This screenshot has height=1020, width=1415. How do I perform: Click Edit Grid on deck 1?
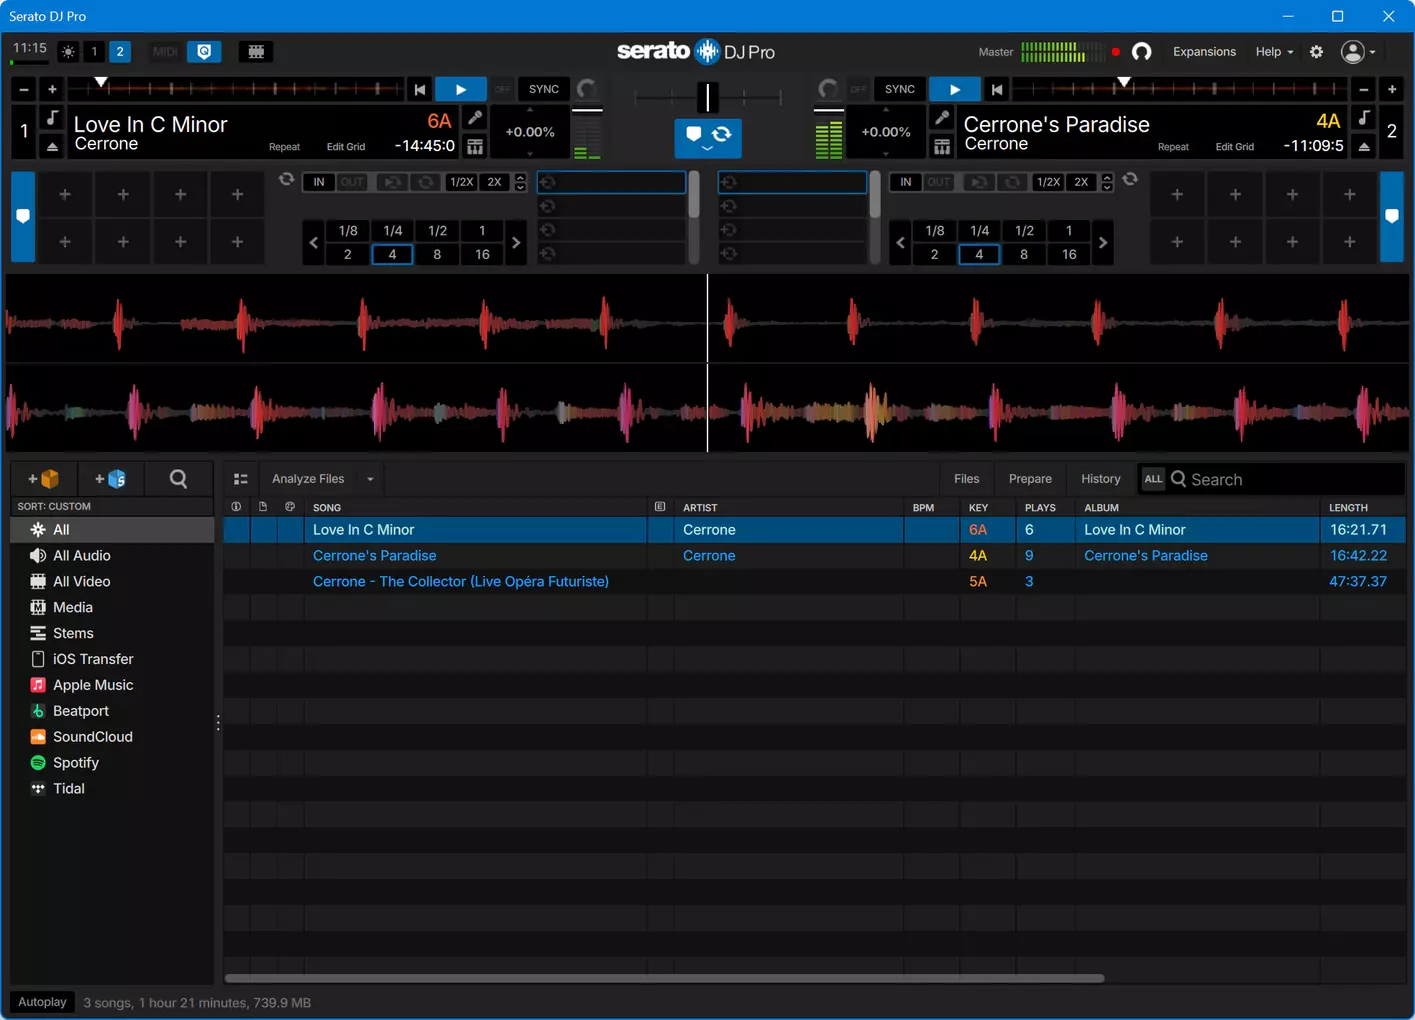pyautogui.click(x=346, y=147)
